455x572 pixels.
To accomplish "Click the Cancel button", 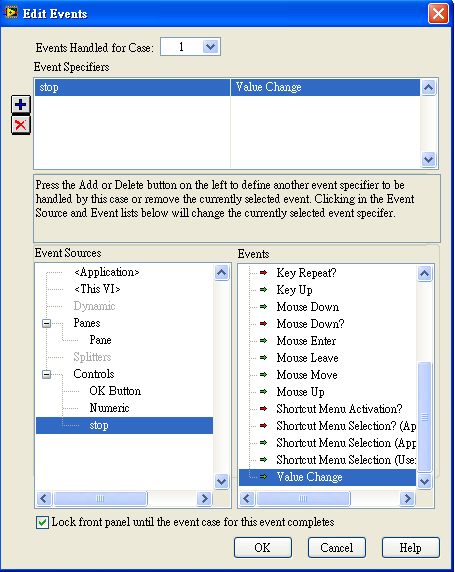I will 337,548.
